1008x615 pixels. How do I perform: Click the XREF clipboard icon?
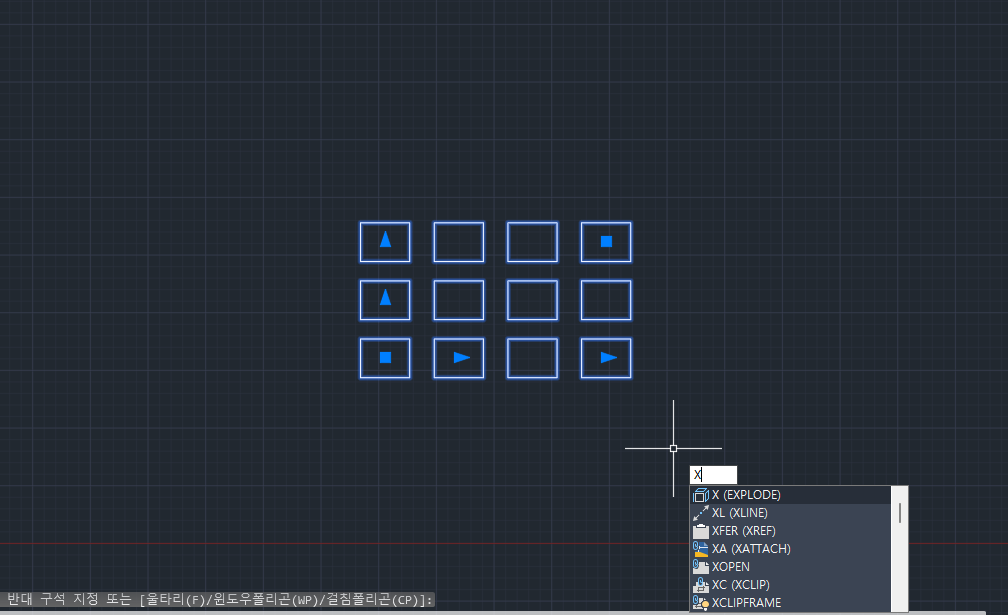point(701,531)
